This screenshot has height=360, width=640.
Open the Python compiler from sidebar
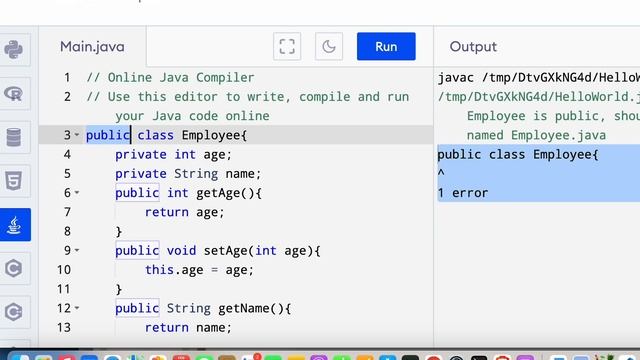click(x=14, y=50)
